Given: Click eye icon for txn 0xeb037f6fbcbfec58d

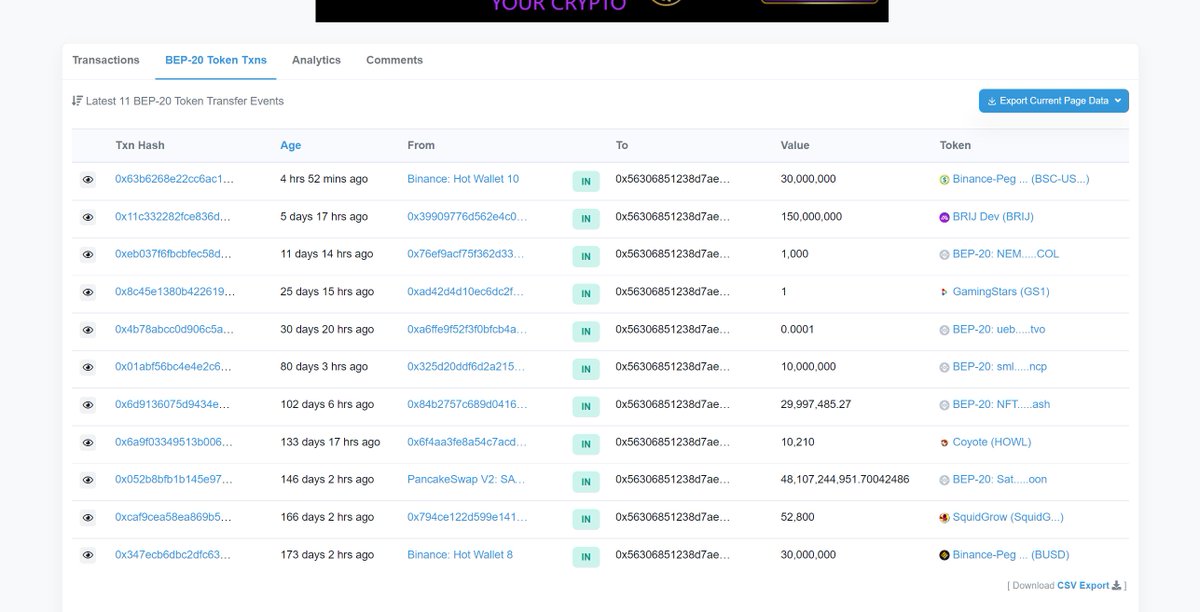Looking at the screenshot, I should (x=88, y=255).
